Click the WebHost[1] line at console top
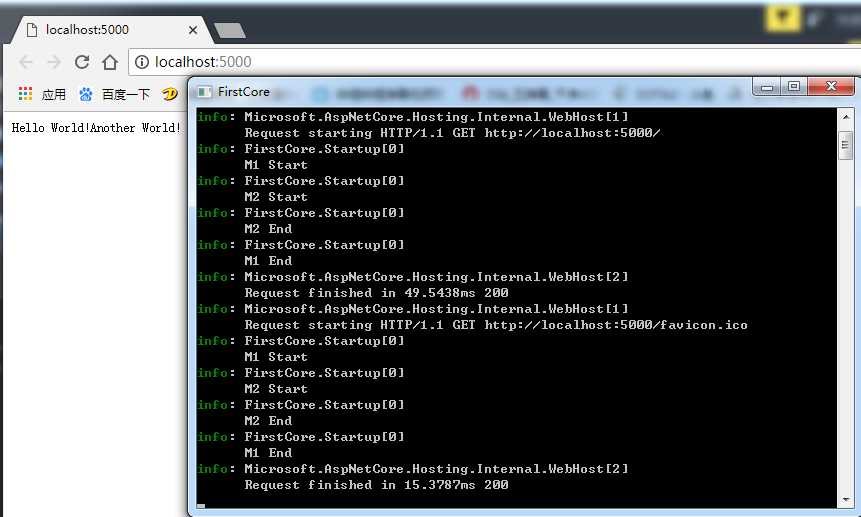Screen dimensions: 861x517 coord(412,117)
